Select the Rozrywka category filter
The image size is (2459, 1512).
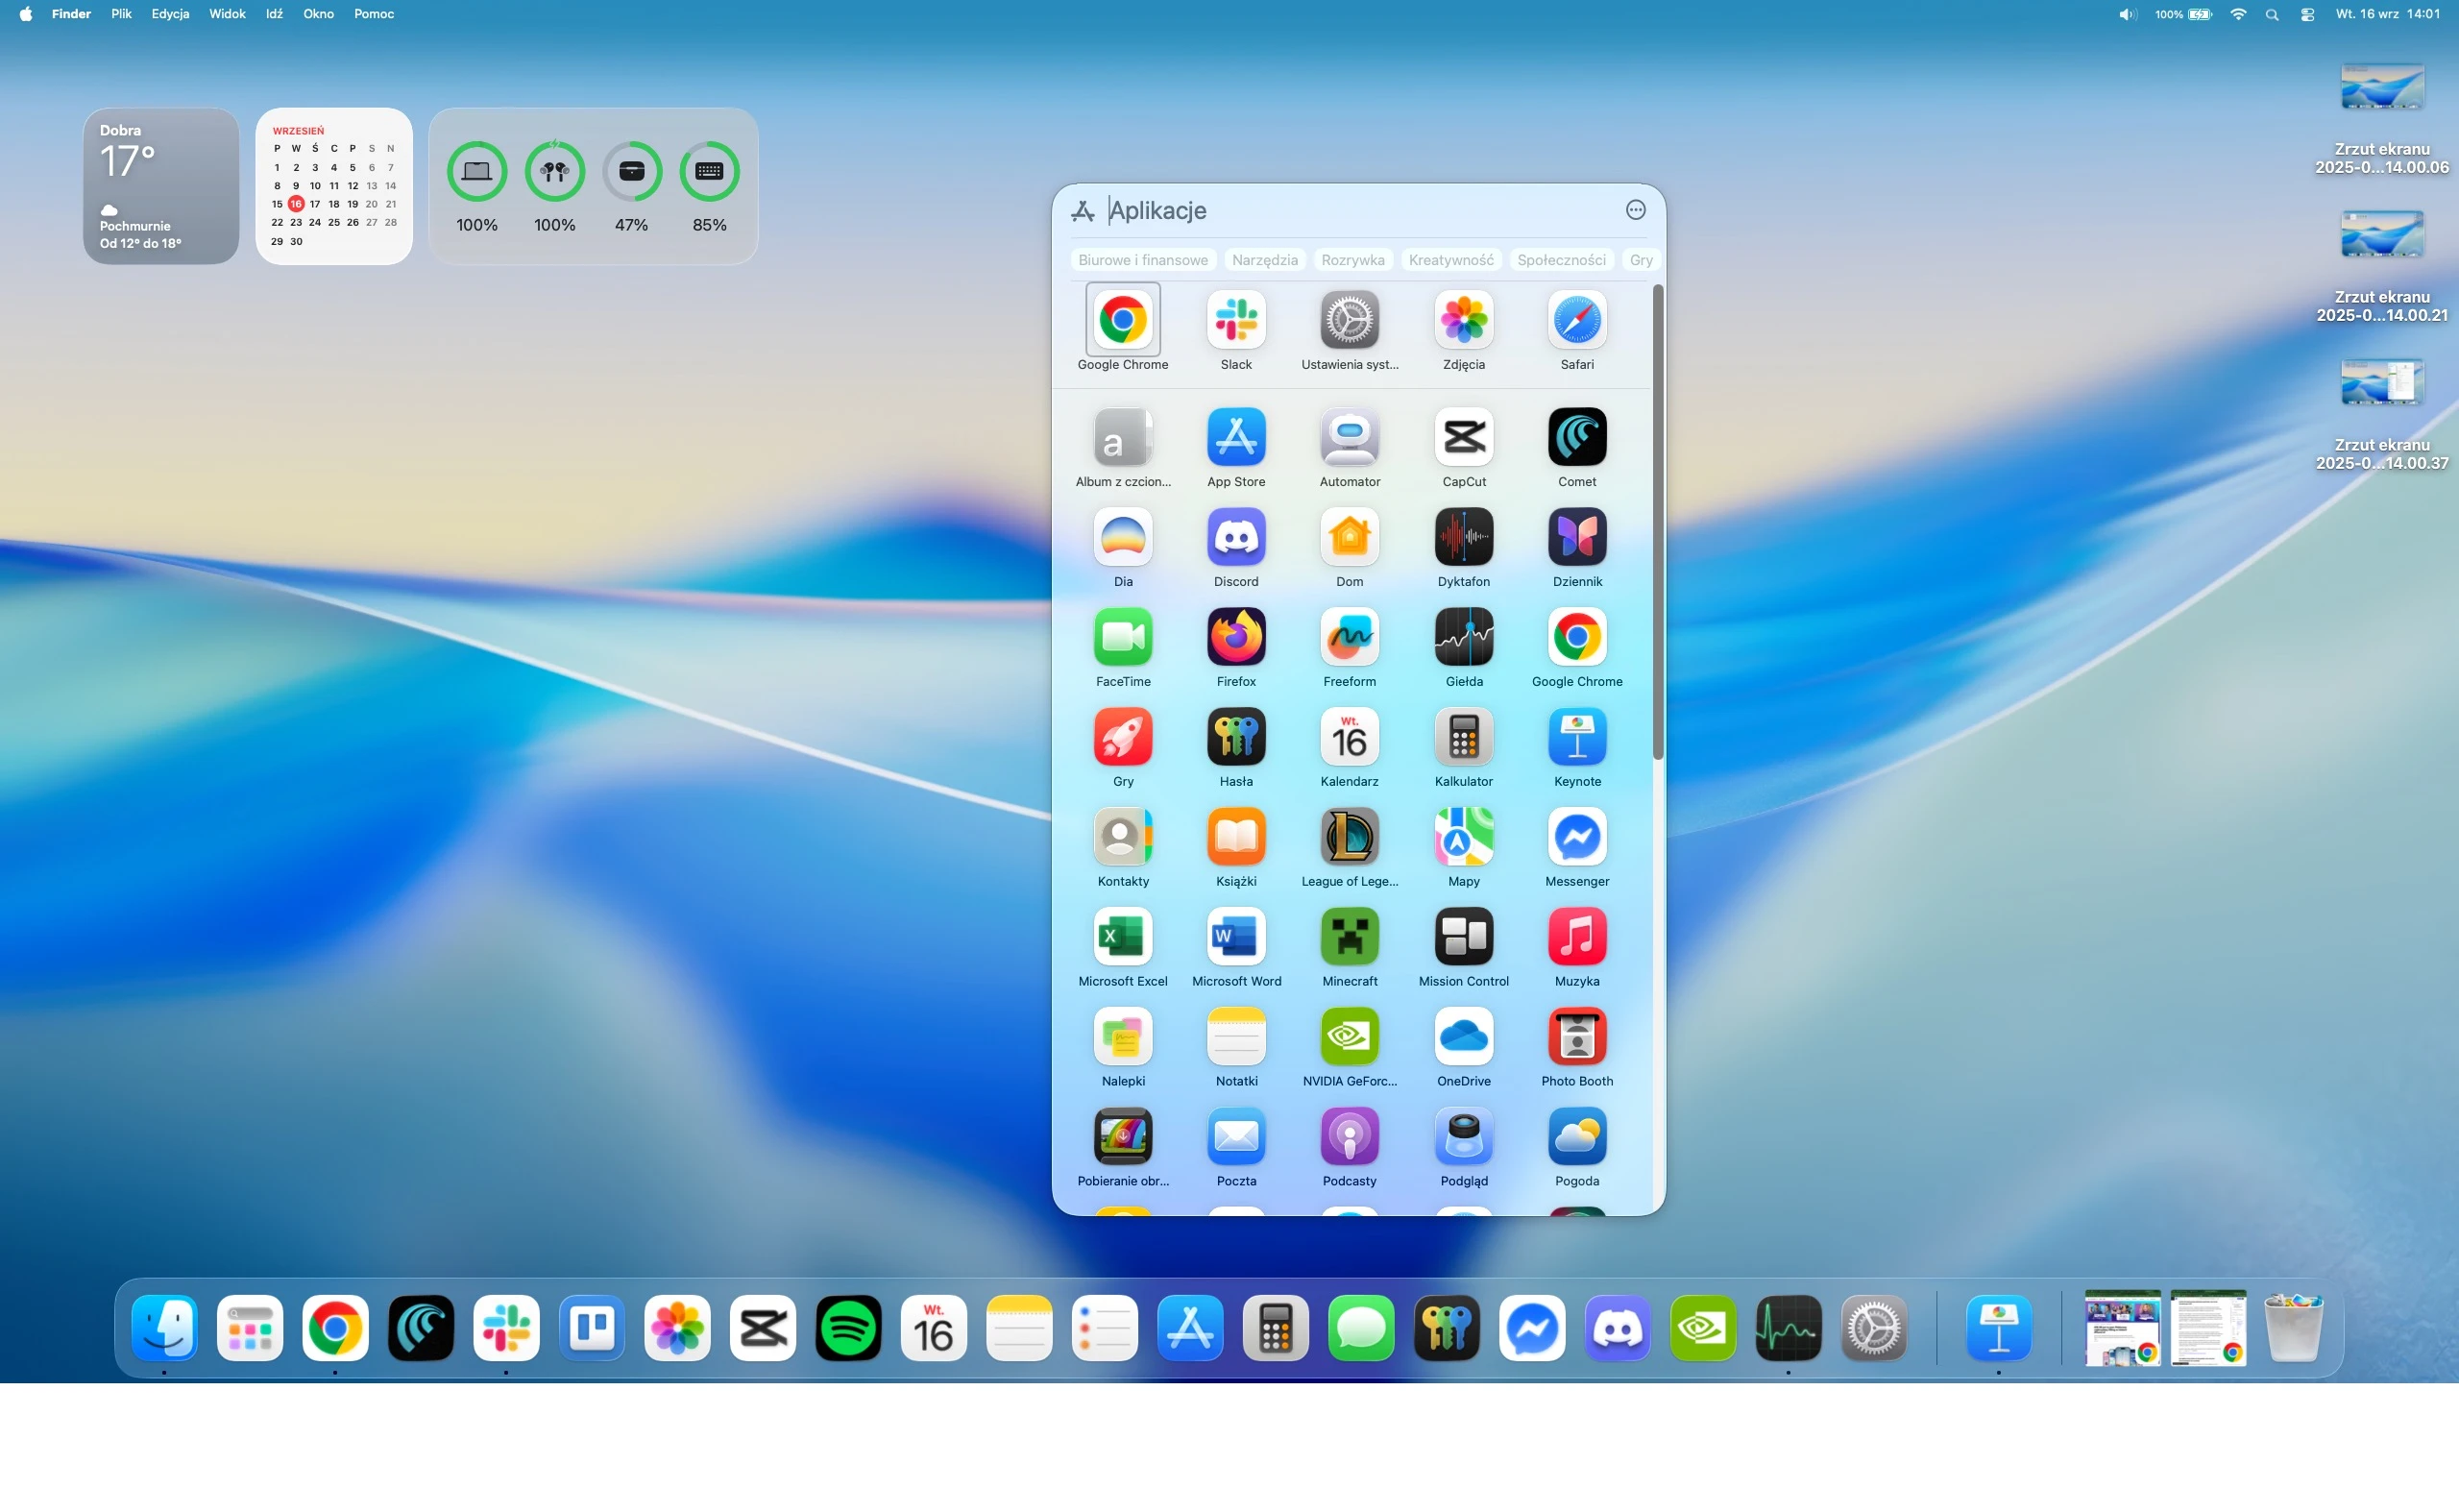click(1353, 260)
